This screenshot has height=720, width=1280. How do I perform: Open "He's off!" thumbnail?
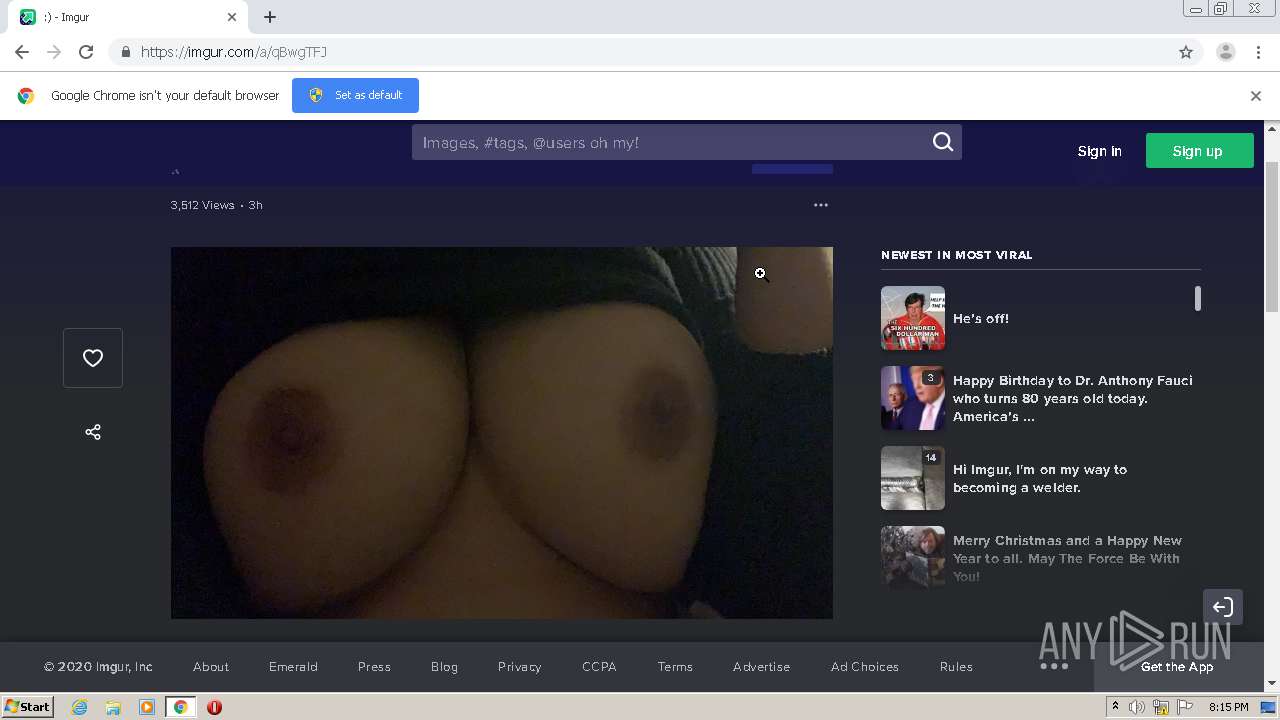pyautogui.click(x=913, y=318)
